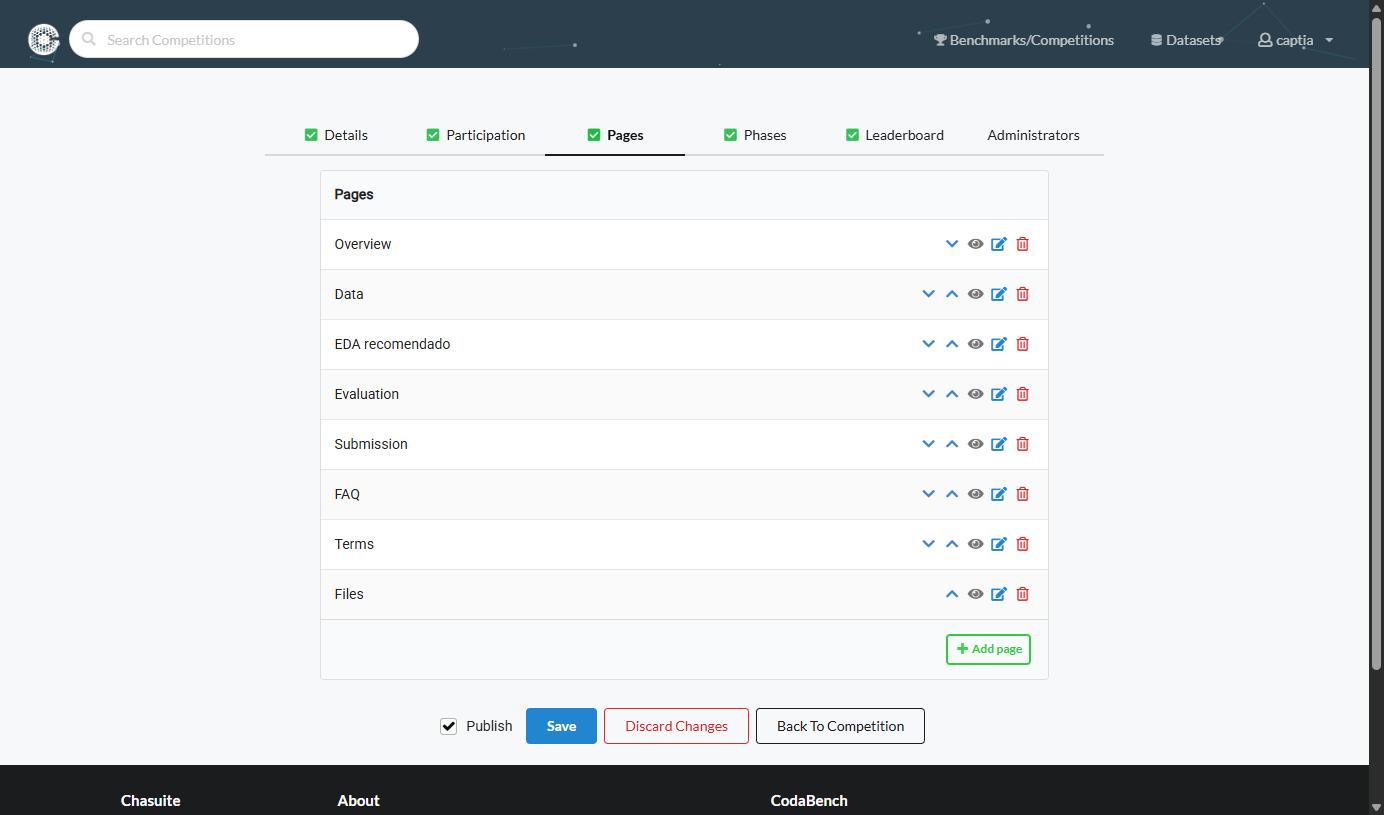Delete the Submission page
Image resolution: width=1384 pixels, height=815 pixels.
coord(1022,444)
